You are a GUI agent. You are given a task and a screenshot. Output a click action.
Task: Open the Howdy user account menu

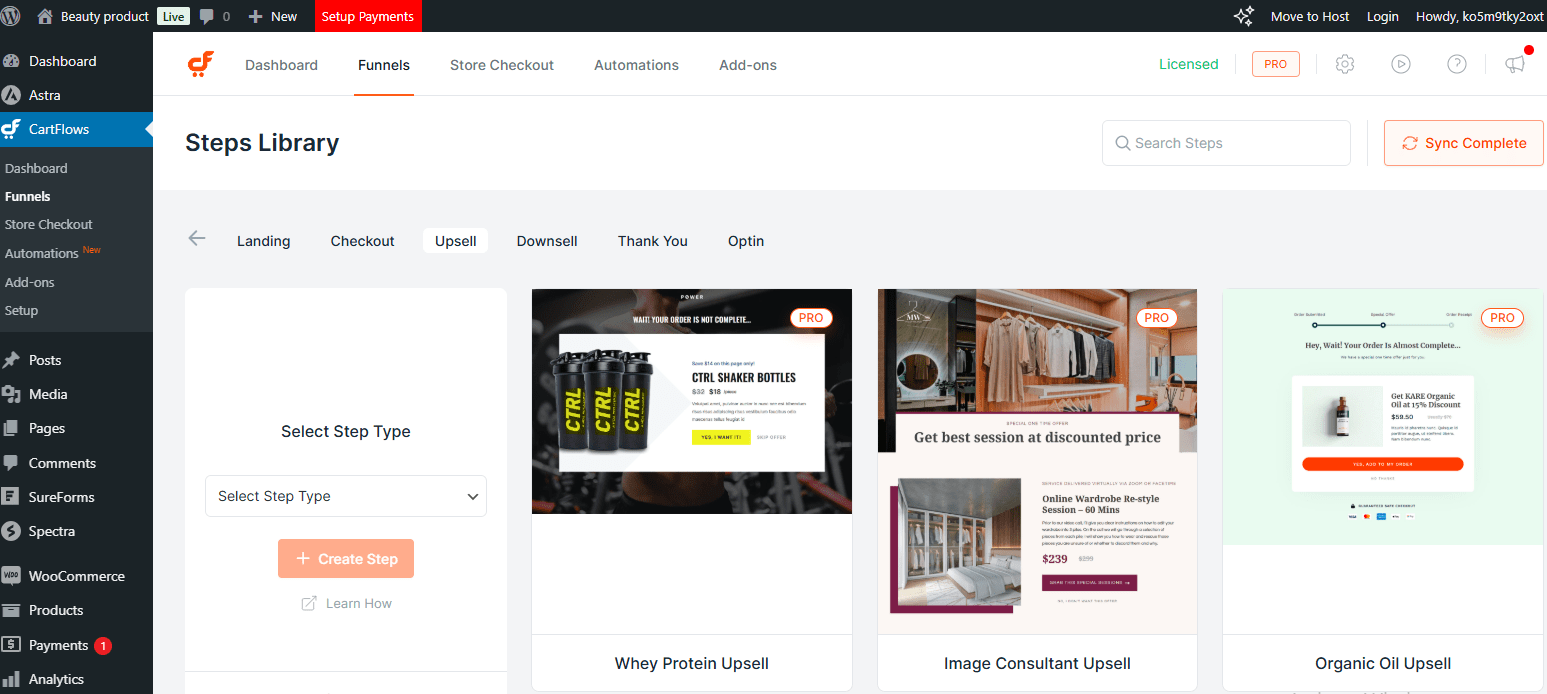coord(1479,16)
